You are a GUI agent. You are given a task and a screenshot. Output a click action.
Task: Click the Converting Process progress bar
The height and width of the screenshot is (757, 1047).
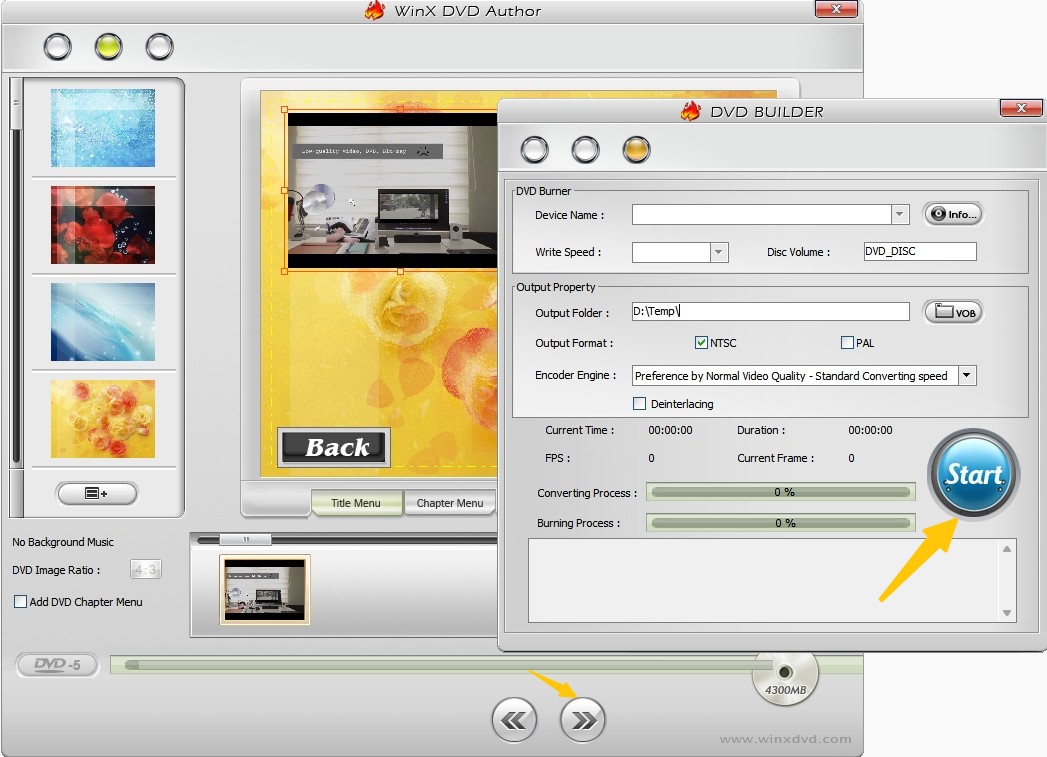click(x=780, y=491)
